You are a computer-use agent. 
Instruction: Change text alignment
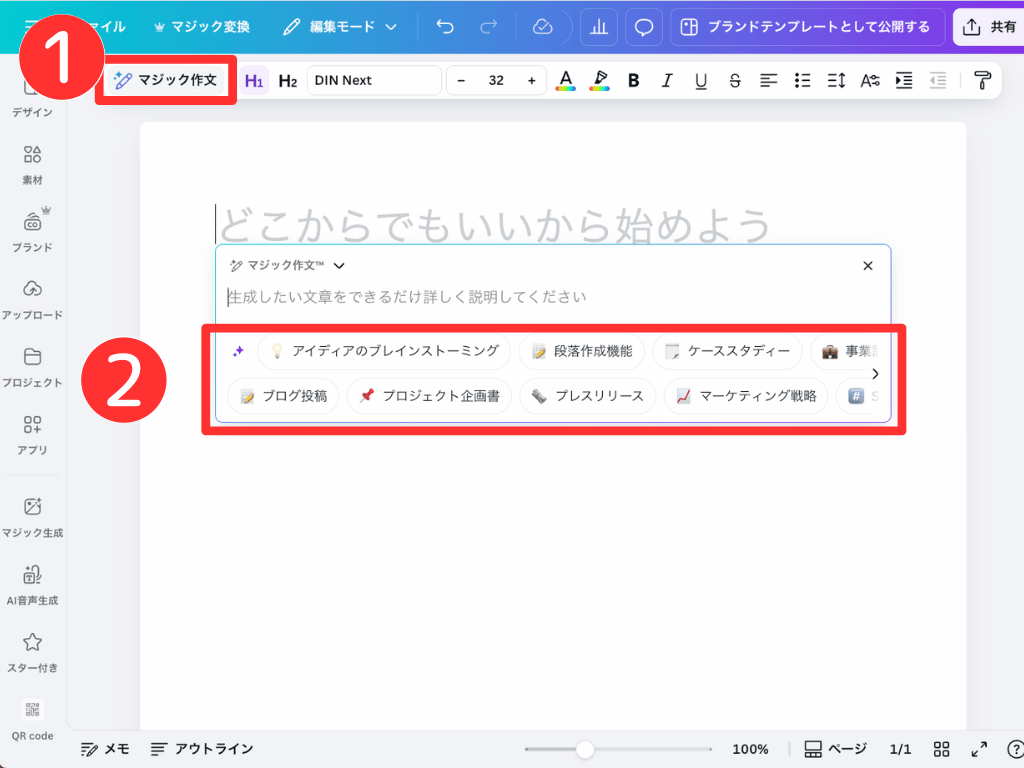[769, 80]
